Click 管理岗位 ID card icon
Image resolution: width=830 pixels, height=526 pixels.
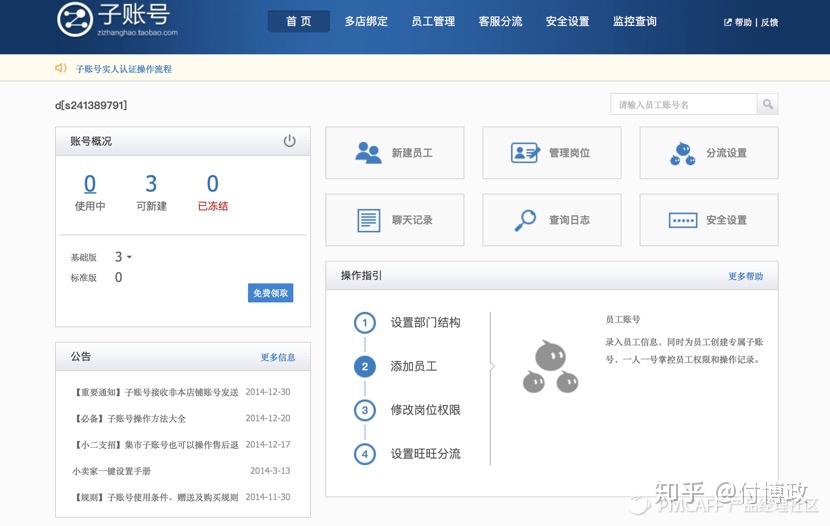click(x=525, y=152)
